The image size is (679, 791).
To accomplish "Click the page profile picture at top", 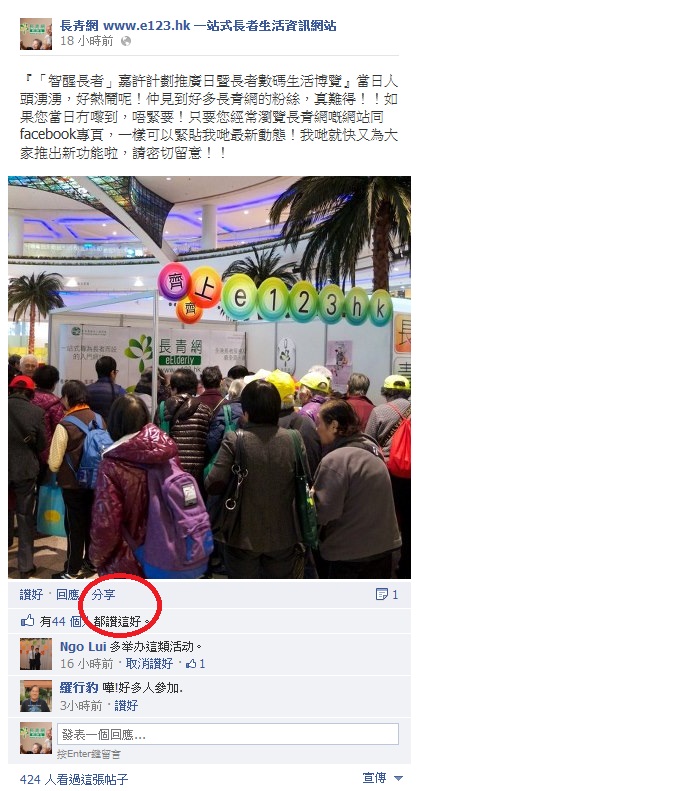I will coord(36,34).
